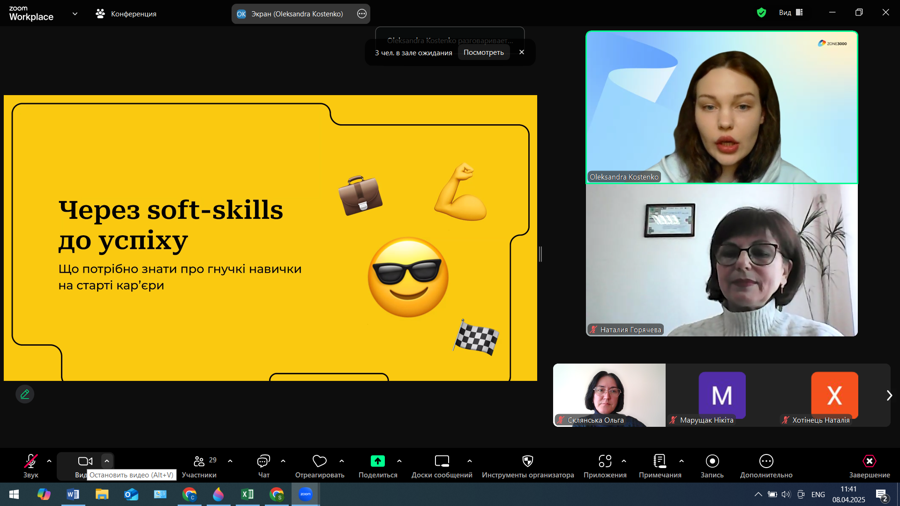Screen dimensions: 900x506
Task: Select Наталия Горячева video tile
Action: pos(721,260)
